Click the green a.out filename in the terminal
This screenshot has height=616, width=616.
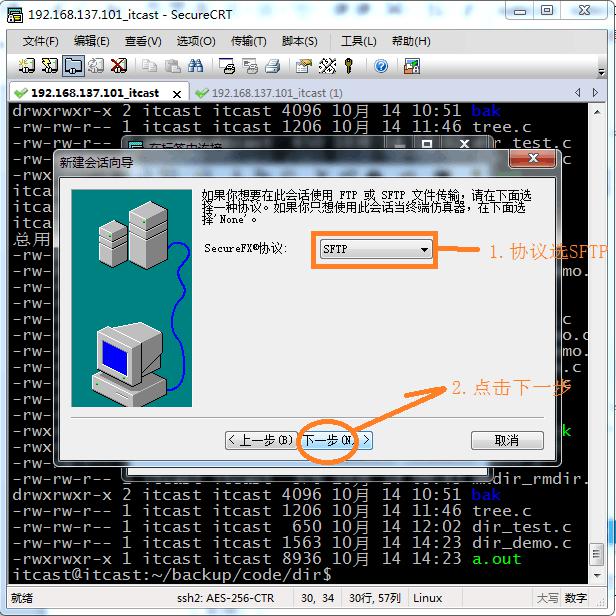(497, 559)
